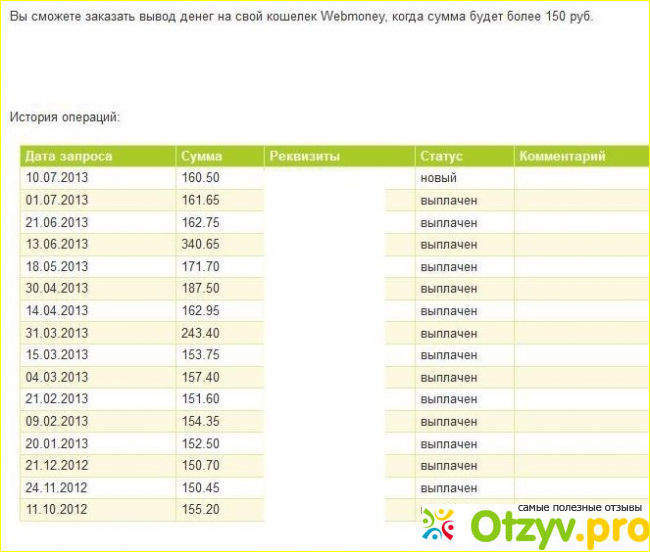The image size is (650, 552).
Task: Click the amount 340.65
Action: click(x=200, y=244)
